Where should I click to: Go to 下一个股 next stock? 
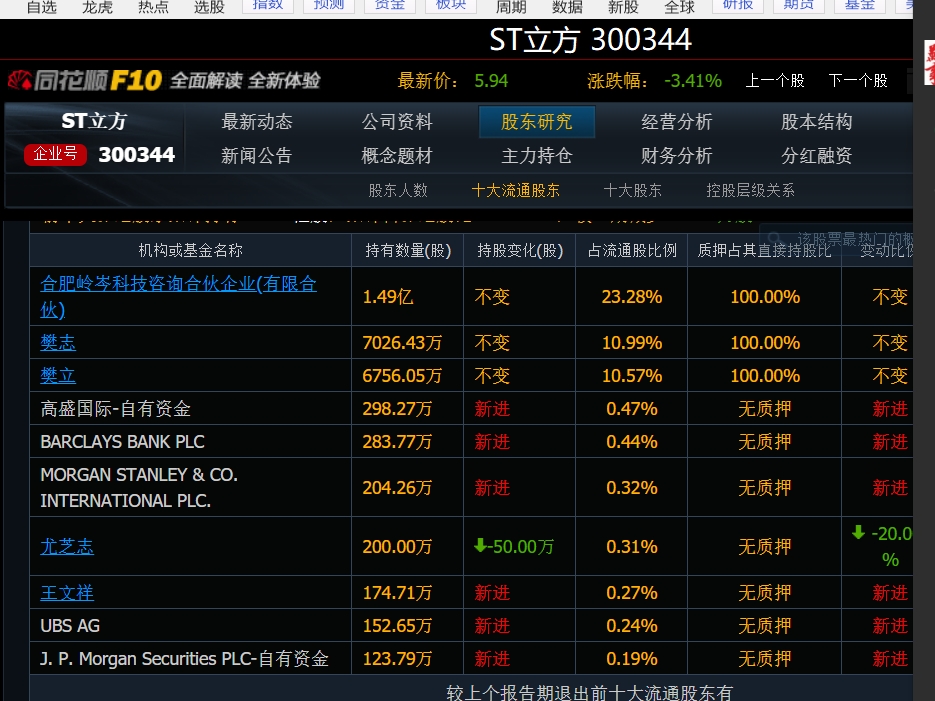point(858,80)
